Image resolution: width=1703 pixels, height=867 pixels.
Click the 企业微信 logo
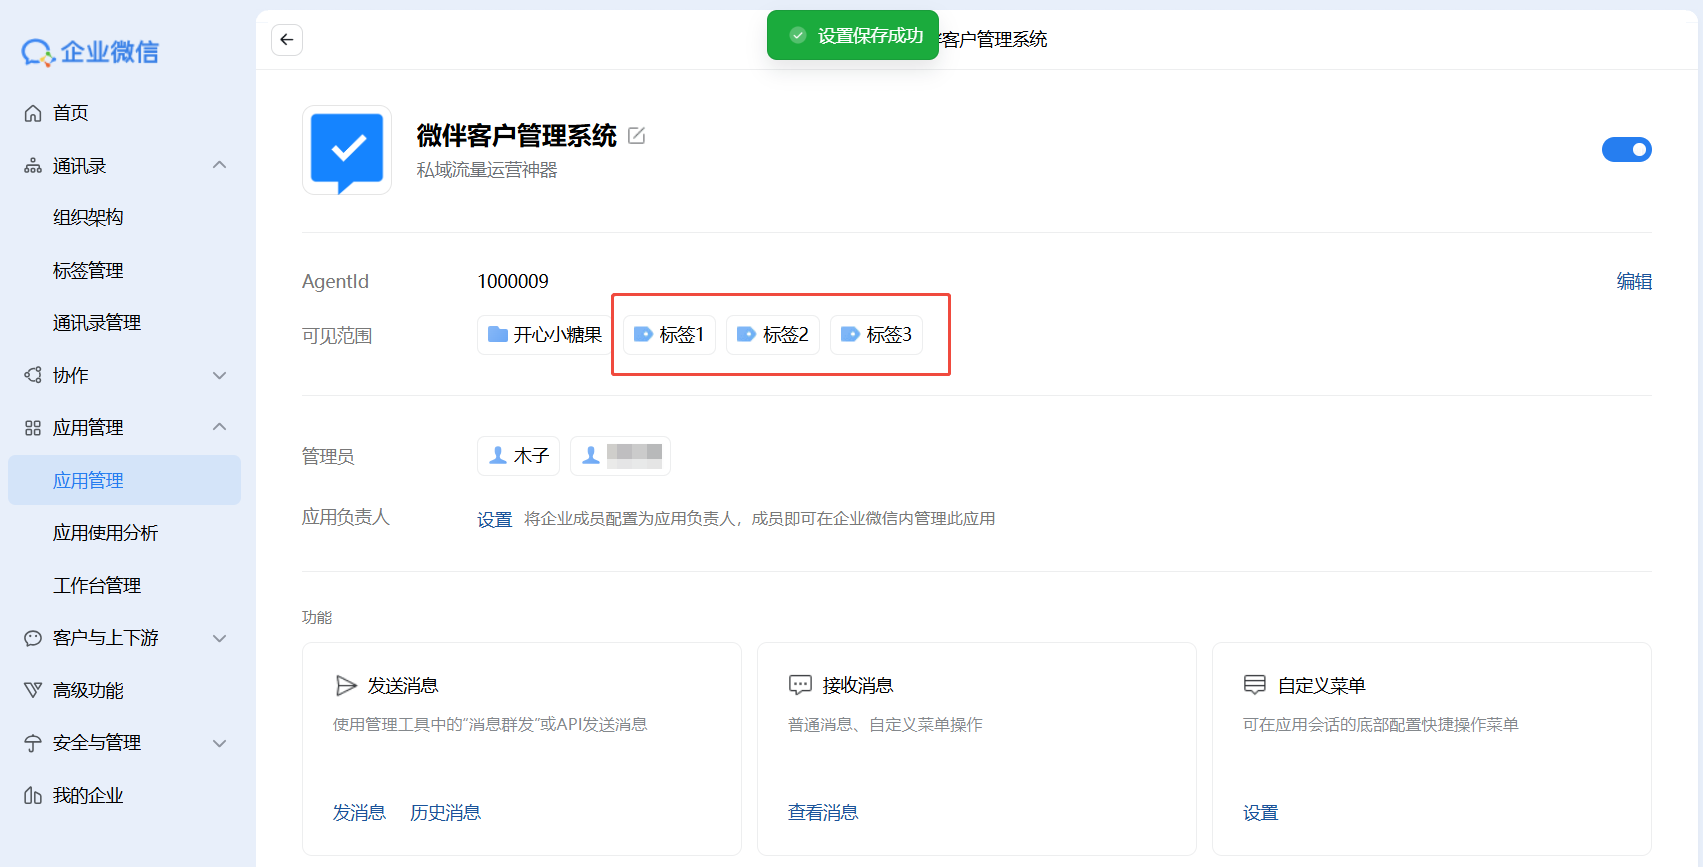coord(90,52)
